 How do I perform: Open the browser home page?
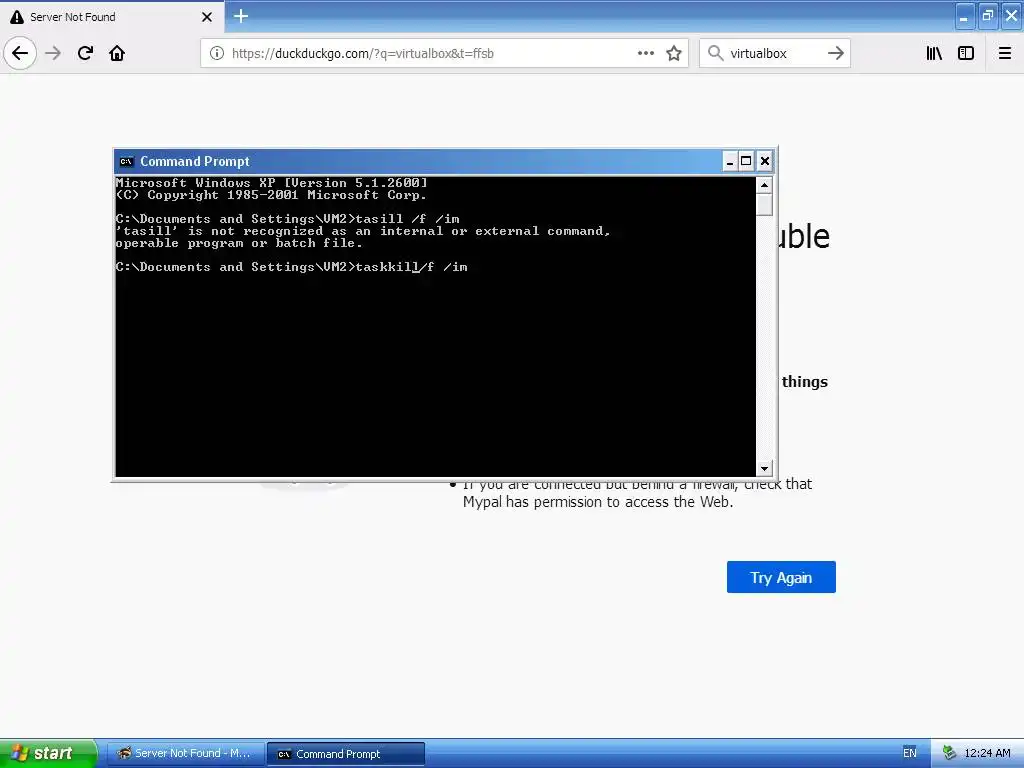click(117, 53)
